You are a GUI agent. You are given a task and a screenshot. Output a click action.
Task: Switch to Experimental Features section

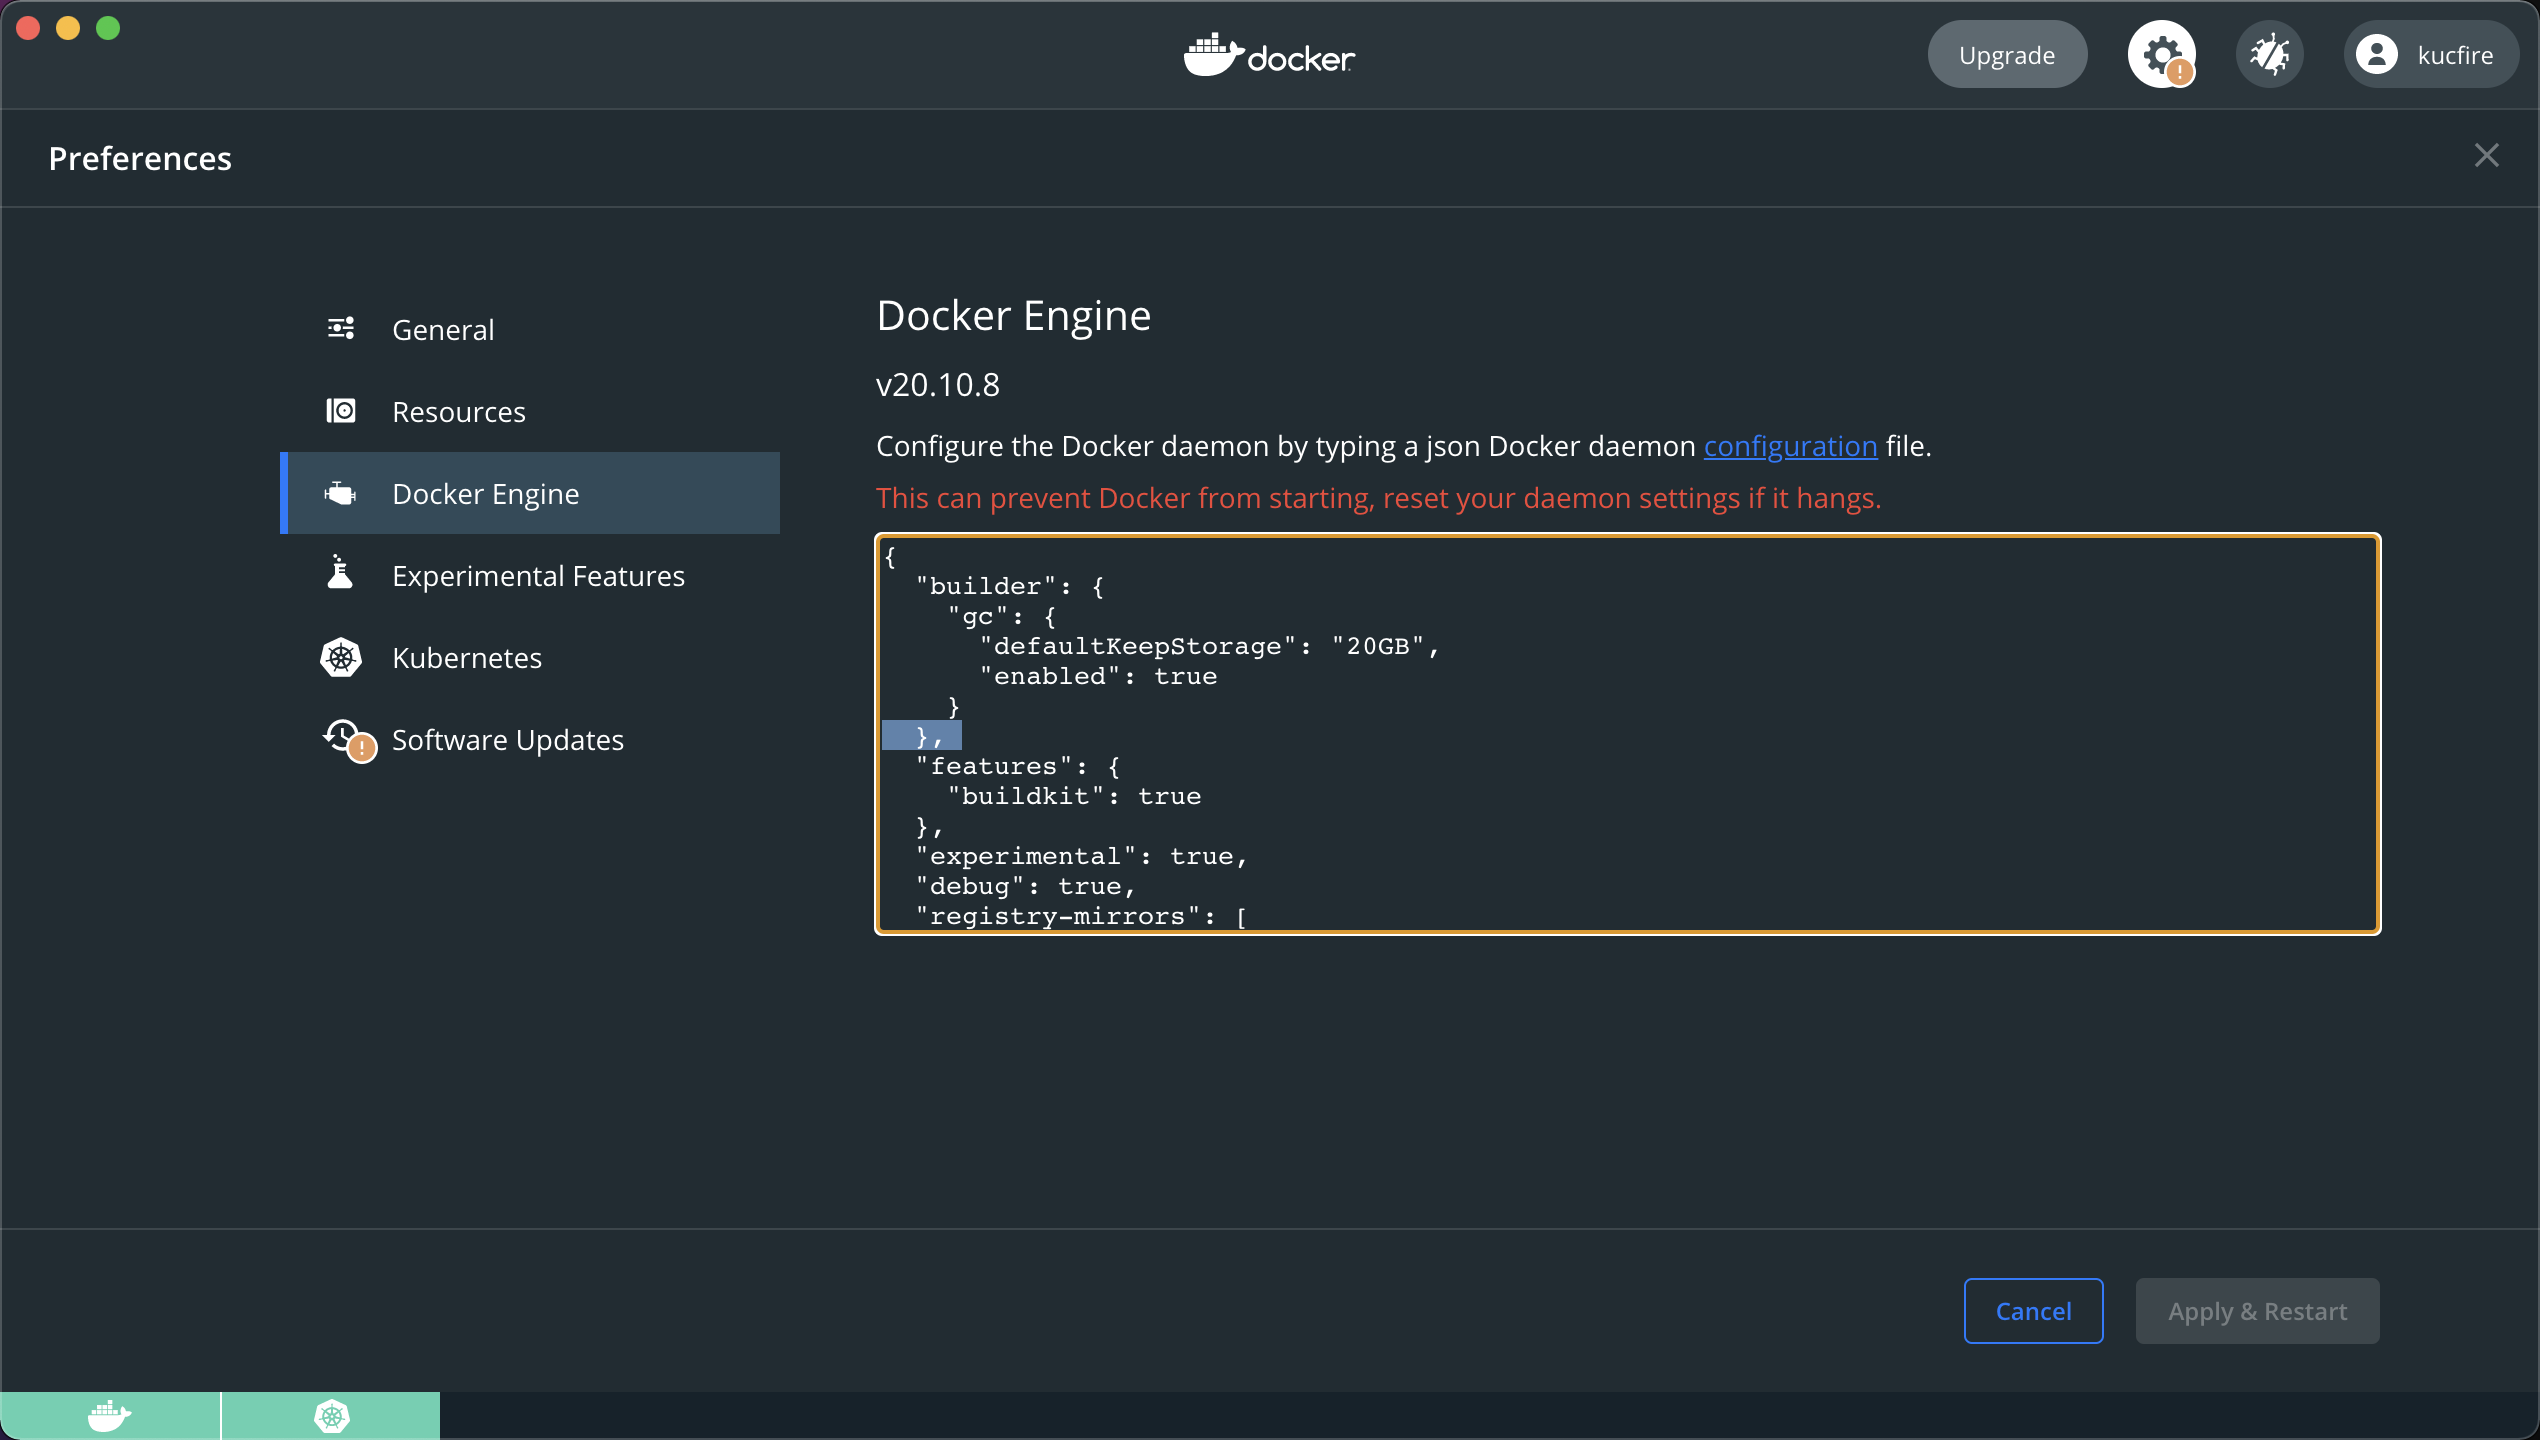point(538,576)
